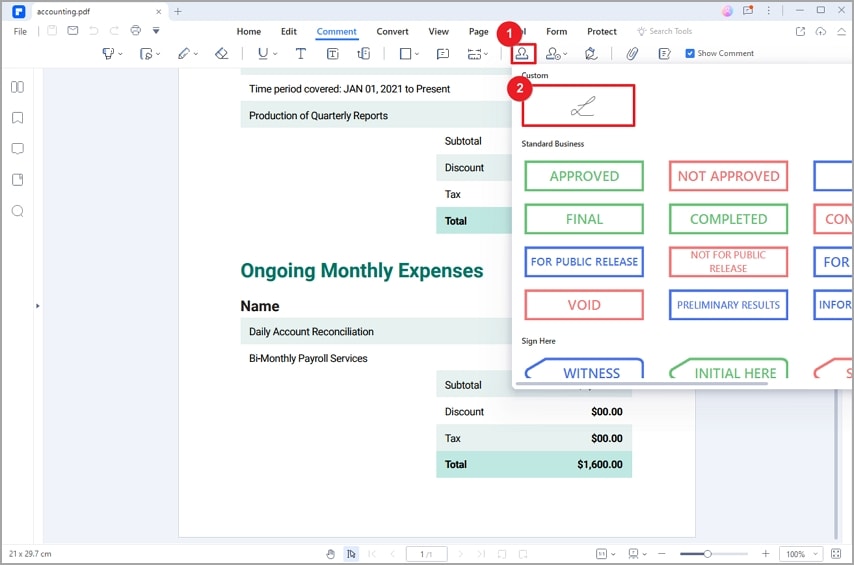Click the zoom slider handle
Viewport: 854px width, 565px height.
707,554
